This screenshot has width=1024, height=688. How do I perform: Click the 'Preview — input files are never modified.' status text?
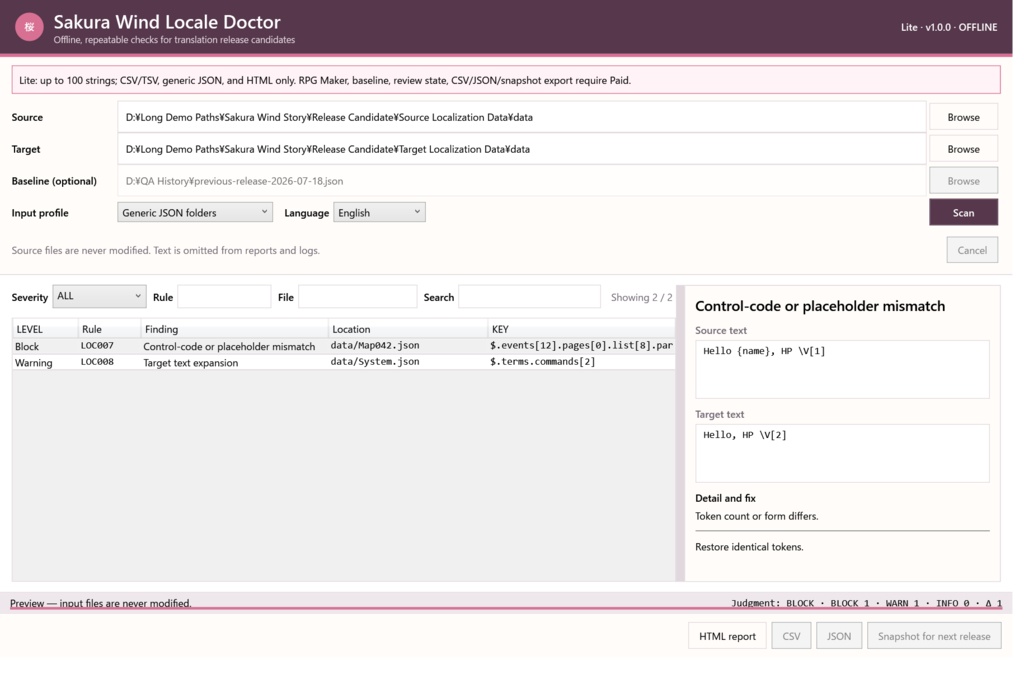tap(101, 603)
